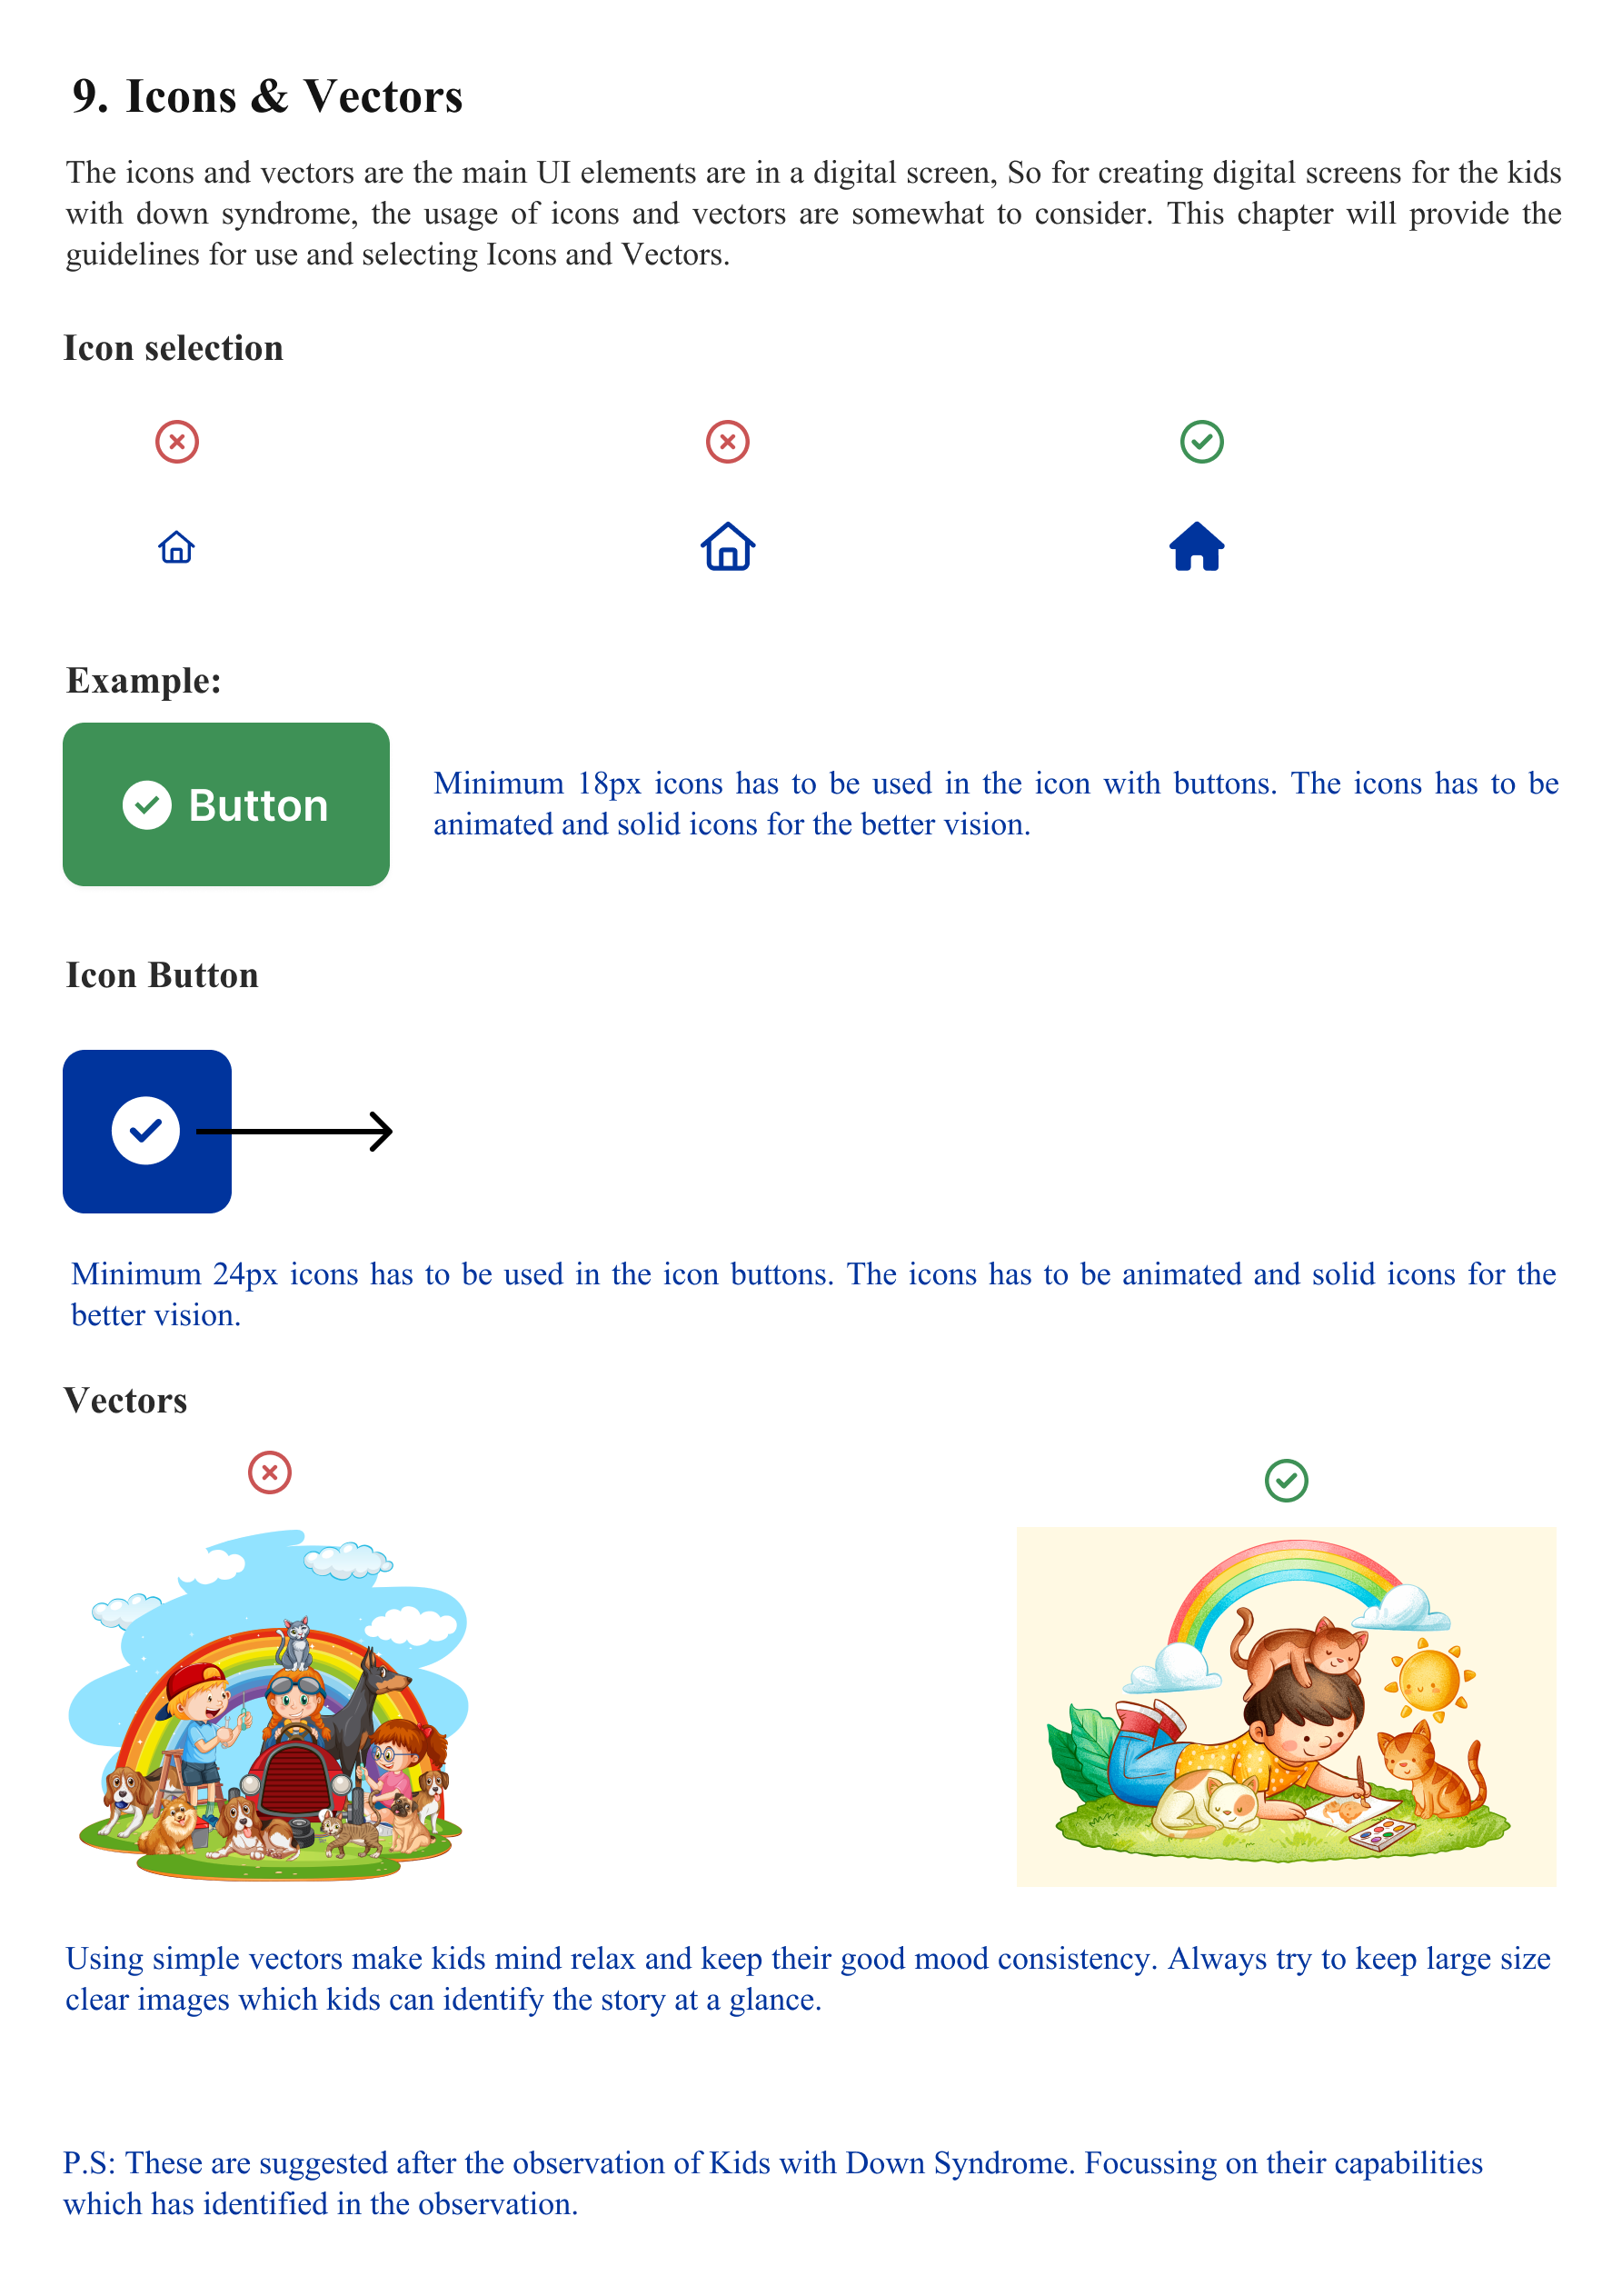Click the large bold outline home icon
This screenshot has height=2296, width=1622.
[x=728, y=546]
